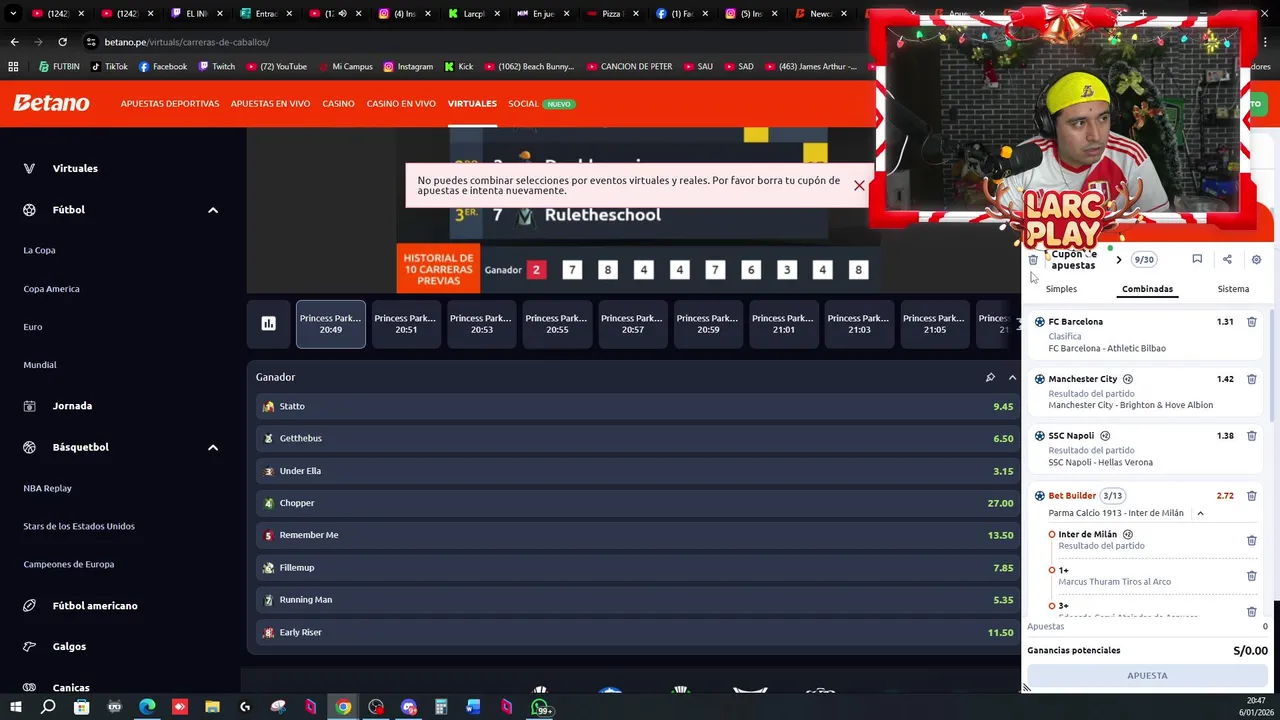Open the Jornada sidebar item
Viewport: 1280px width, 720px height.
click(72, 406)
